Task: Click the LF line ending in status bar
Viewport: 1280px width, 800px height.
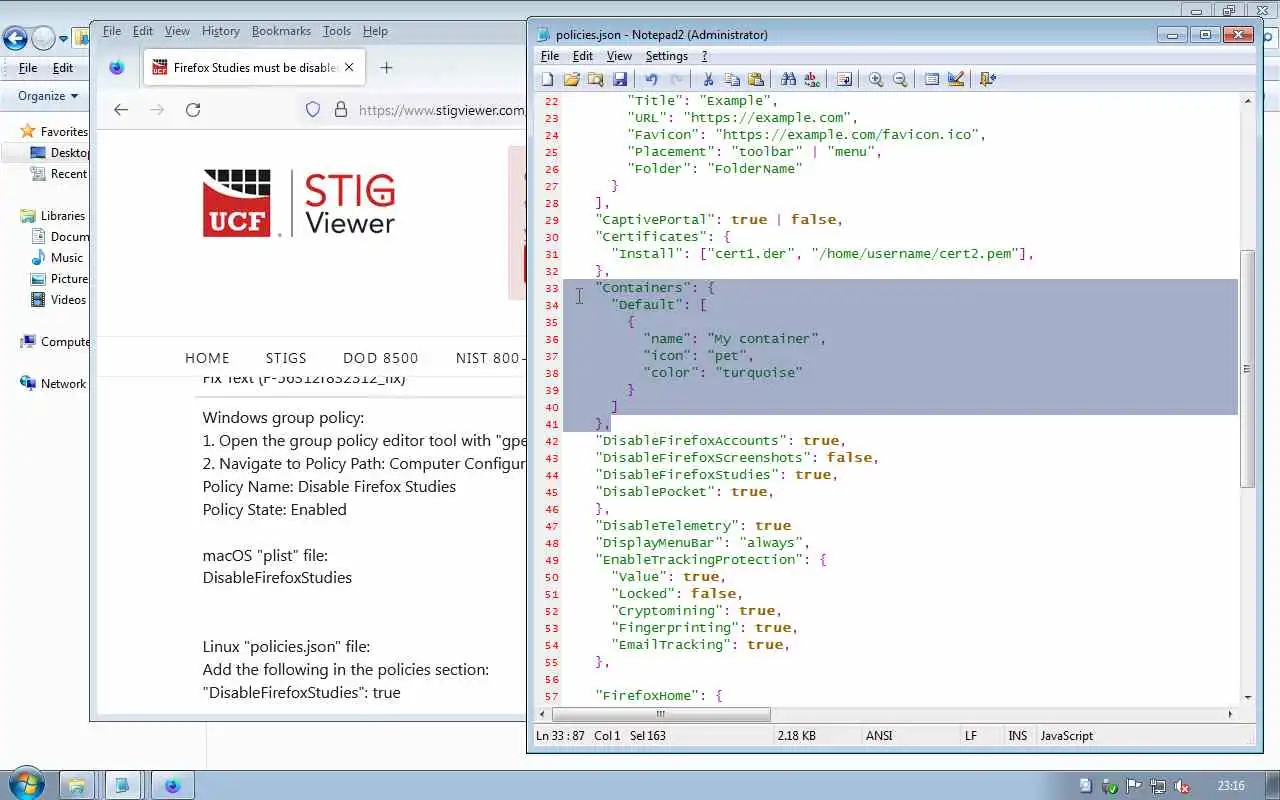Action: coord(970,735)
